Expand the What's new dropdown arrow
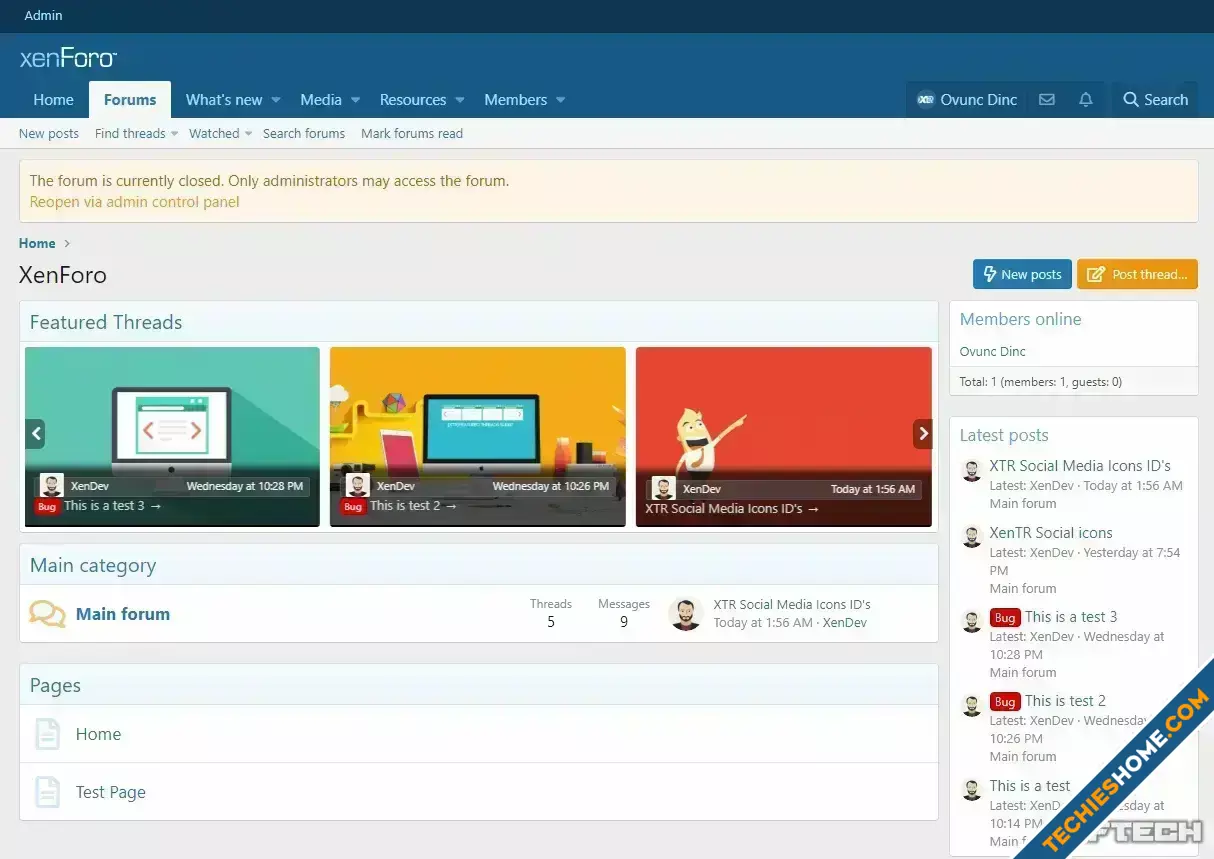1214x859 pixels. coord(276,100)
